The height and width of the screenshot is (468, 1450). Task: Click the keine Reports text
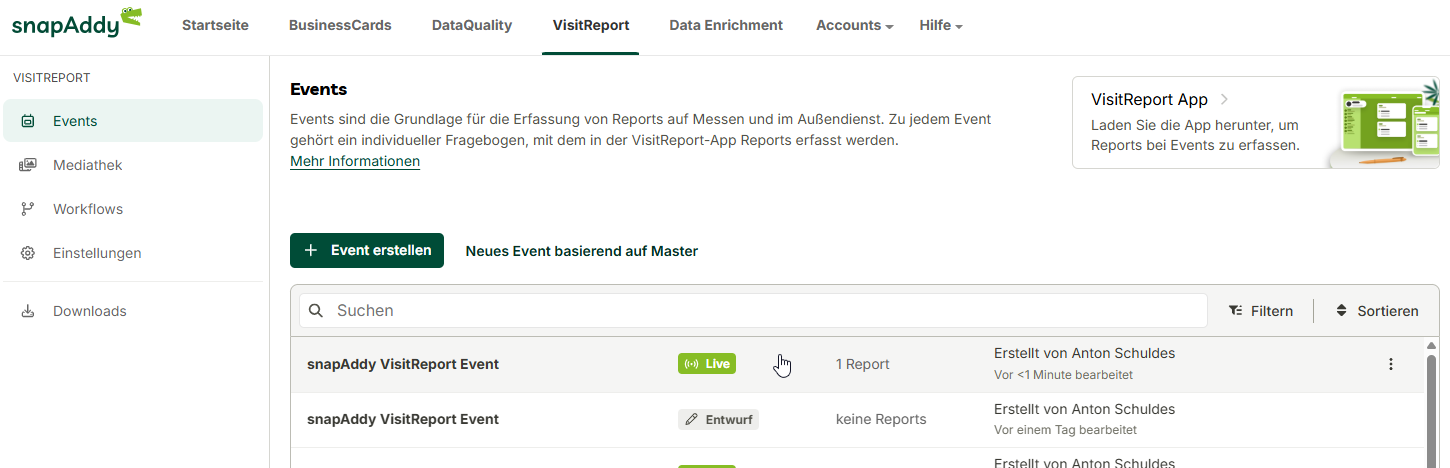click(x=881, y=419)
